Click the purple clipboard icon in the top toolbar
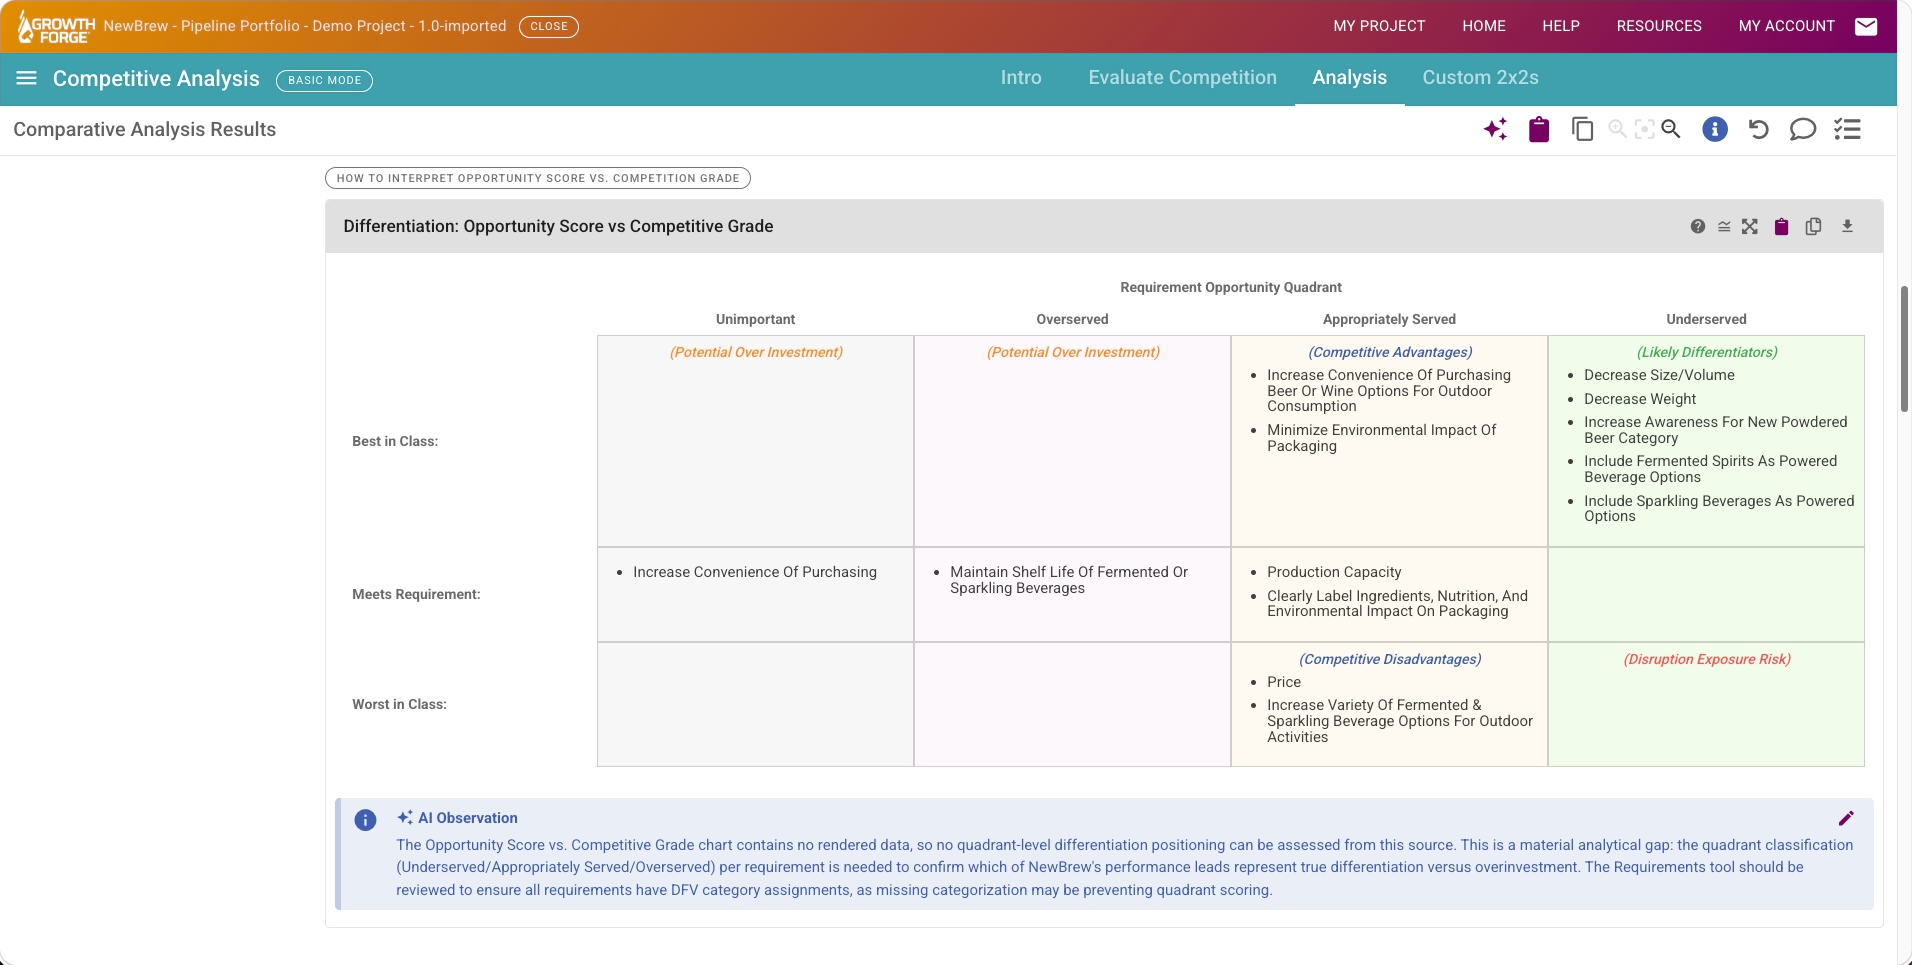The width and height of the screenshot is (1912, 965). point(1539,129)
